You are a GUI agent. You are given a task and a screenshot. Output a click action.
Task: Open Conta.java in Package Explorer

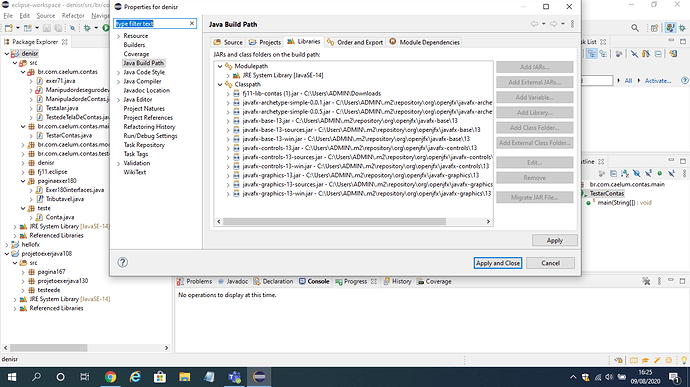pos(60,217)
